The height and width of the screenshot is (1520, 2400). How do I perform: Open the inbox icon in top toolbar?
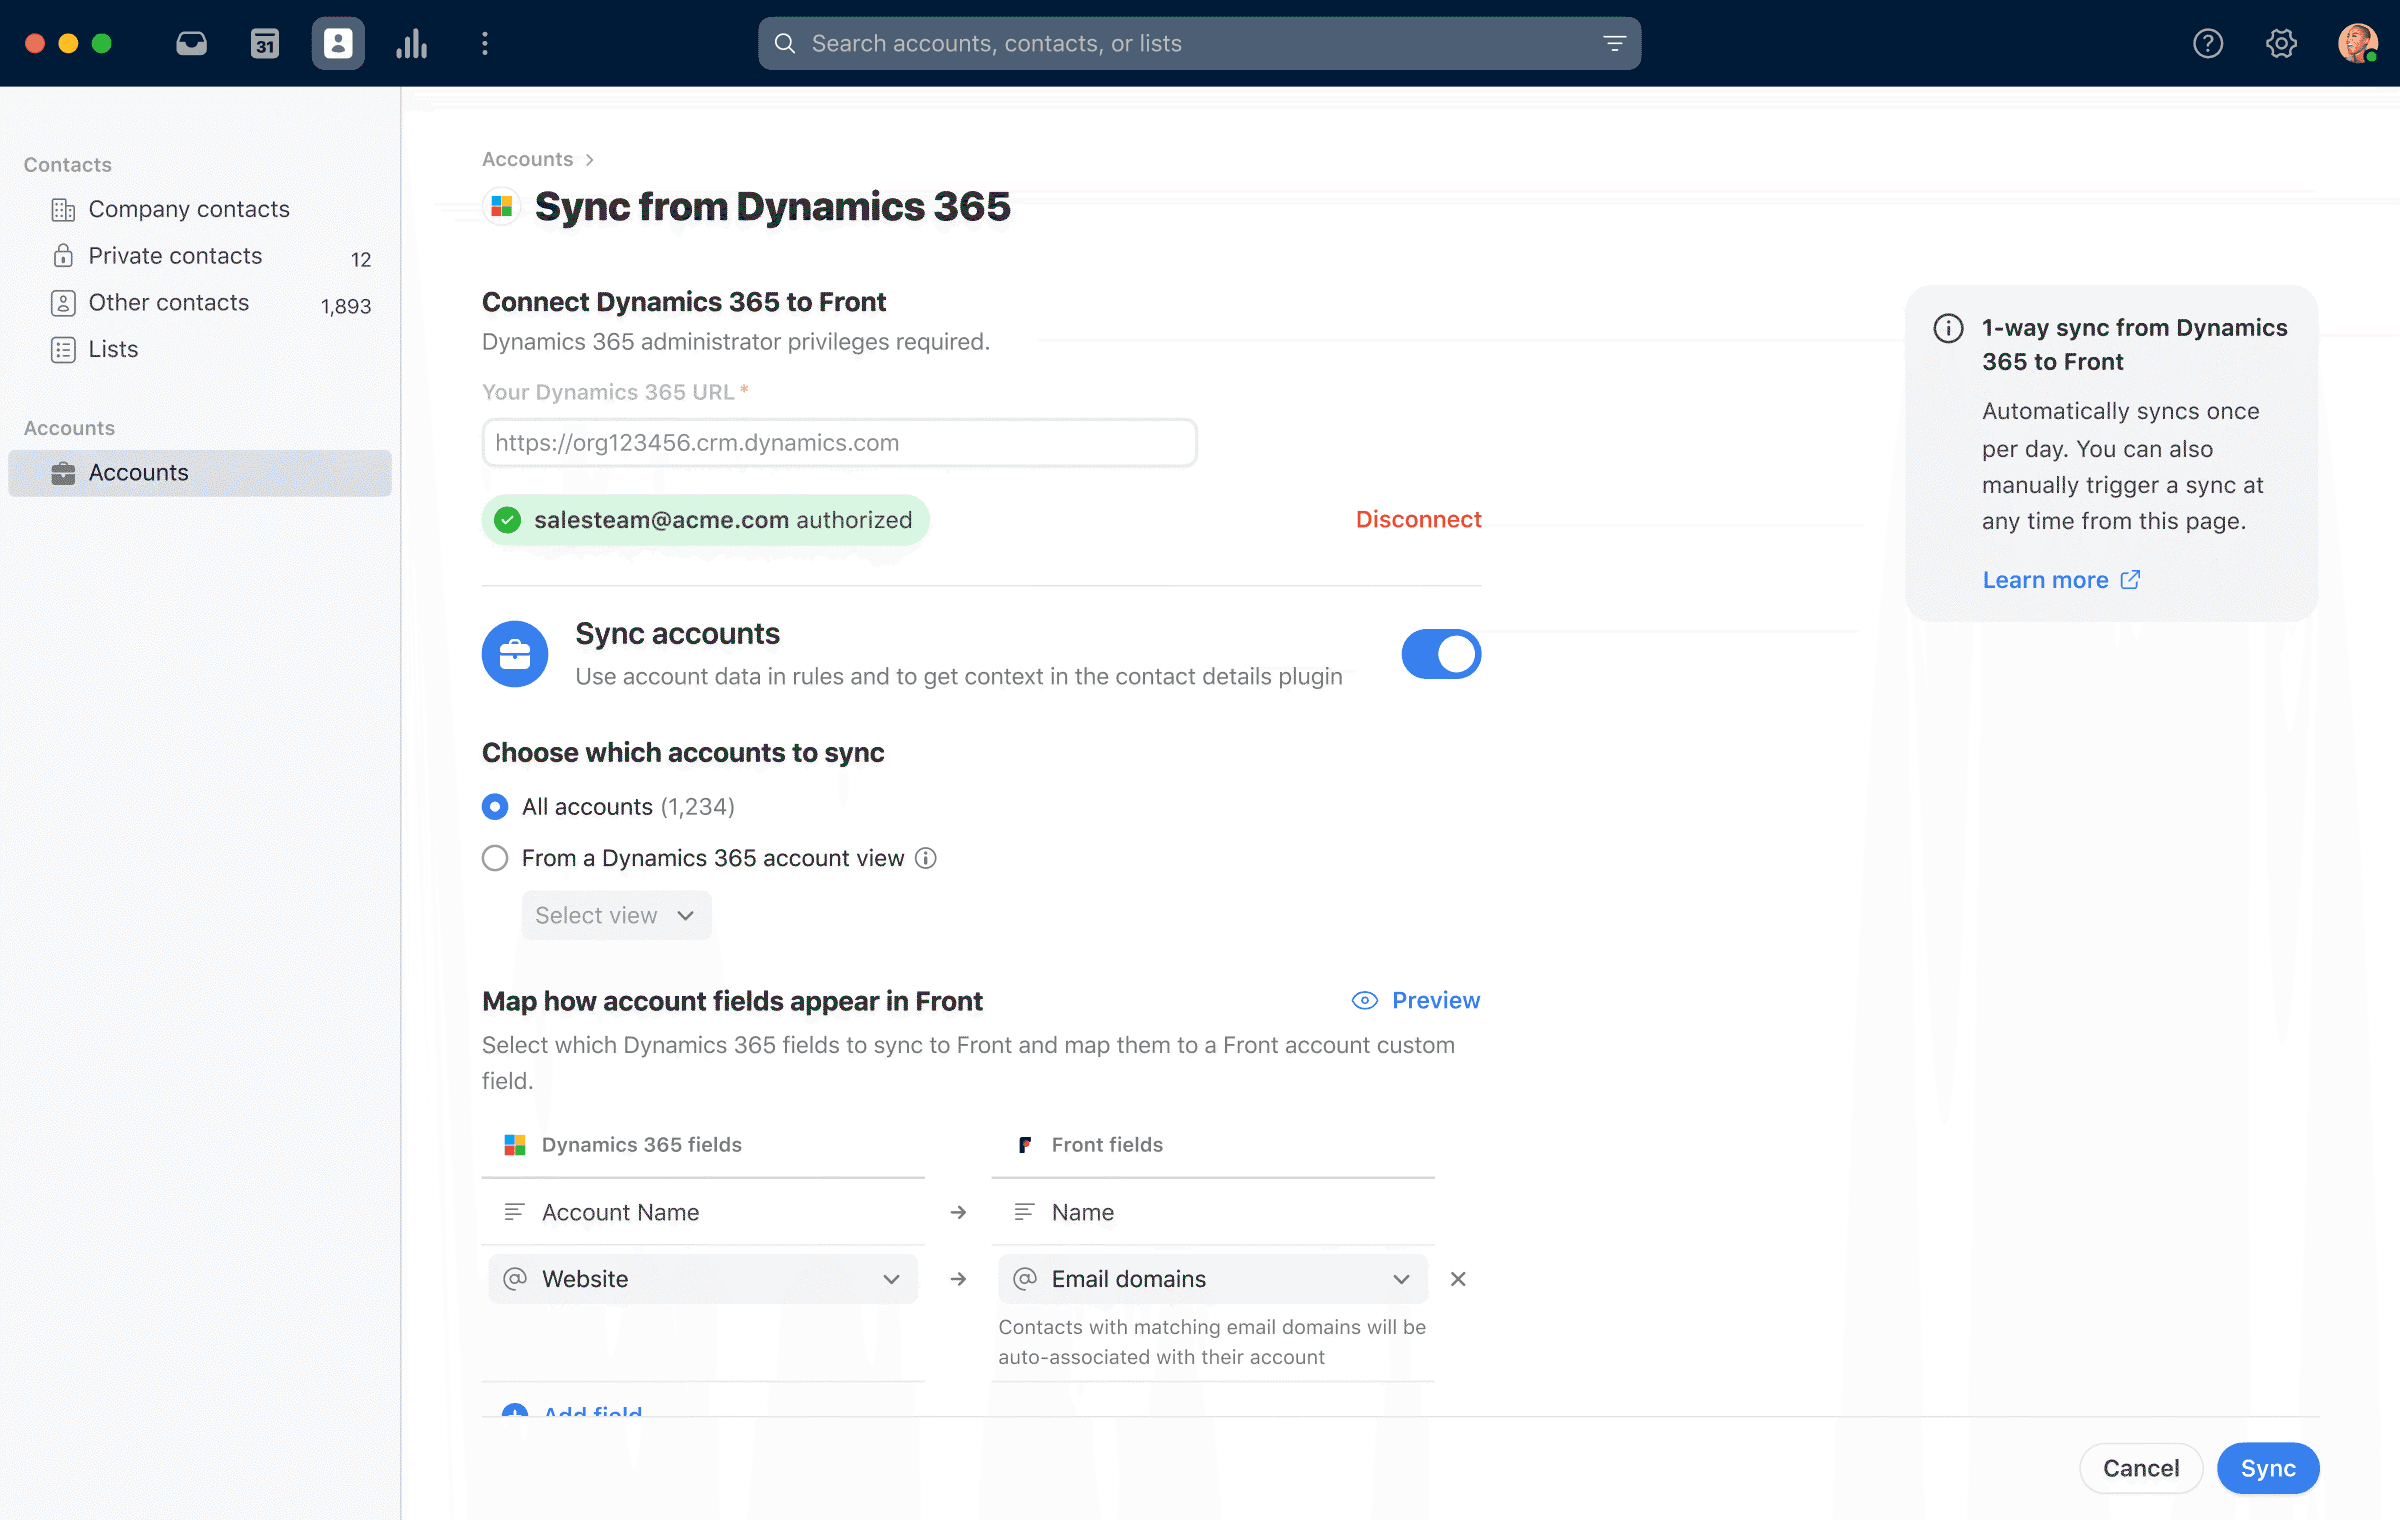(190, 43)
